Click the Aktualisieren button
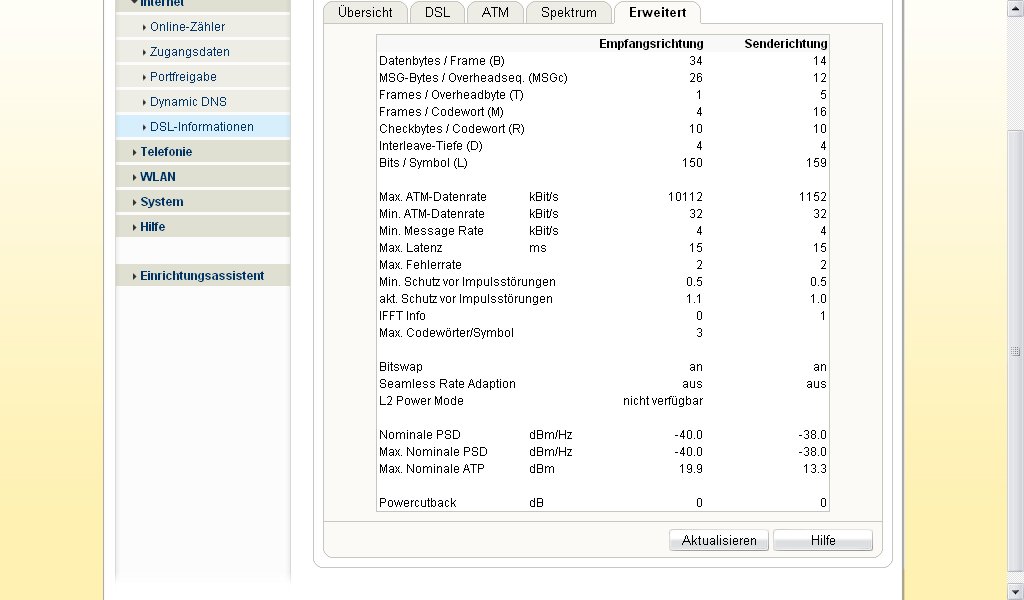The width and height of the screenshot is (1024, 600). (719, 541)
